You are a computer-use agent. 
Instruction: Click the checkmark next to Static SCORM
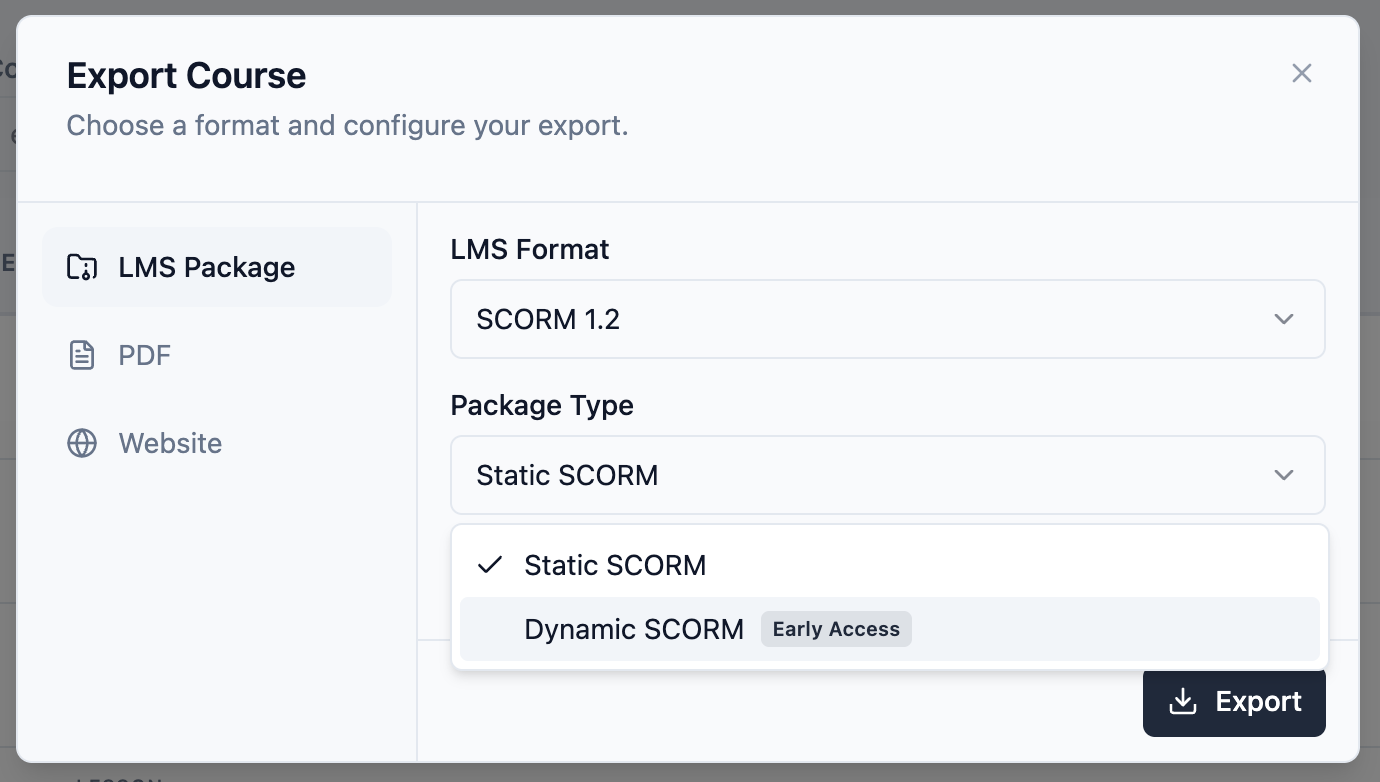[489, 565]
